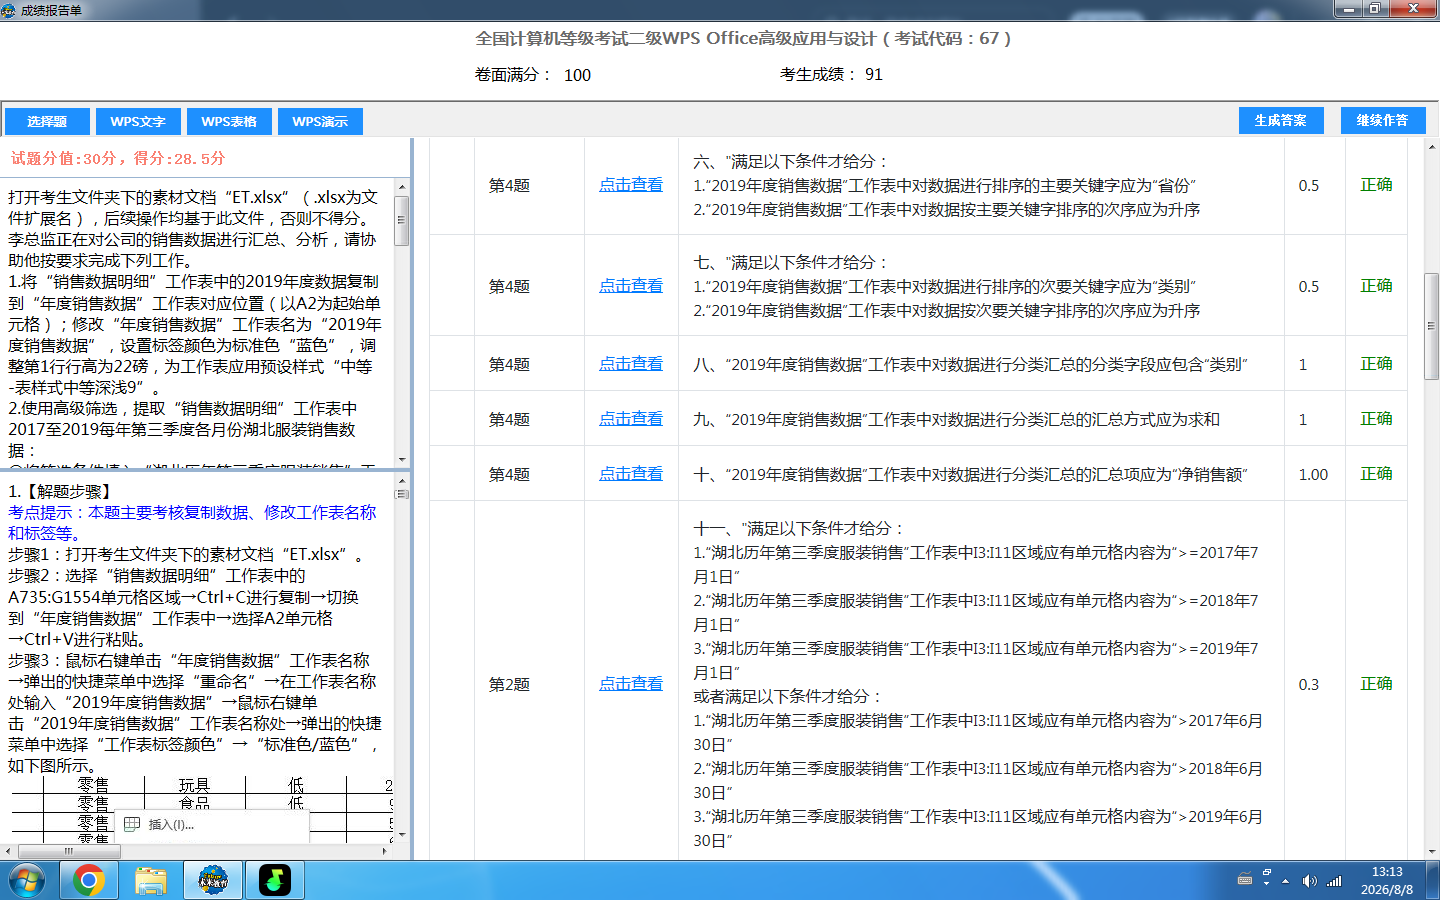The width and height of the screenshot is (1440, 900).
Task: Open 点击查看 link for criterion 九
Action: pyautogui.click(x=631, y=419)
